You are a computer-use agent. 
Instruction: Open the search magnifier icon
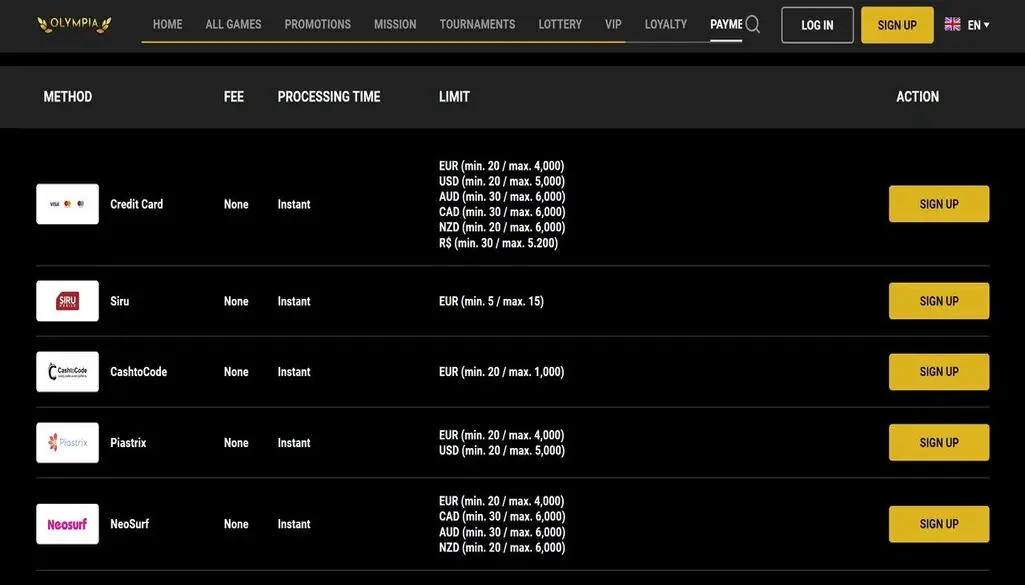753,24
